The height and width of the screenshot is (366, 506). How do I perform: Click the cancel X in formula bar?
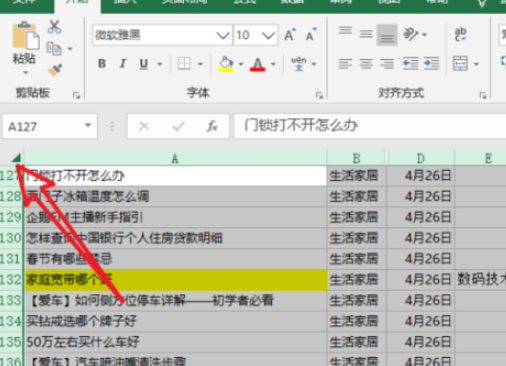[144, 126]
